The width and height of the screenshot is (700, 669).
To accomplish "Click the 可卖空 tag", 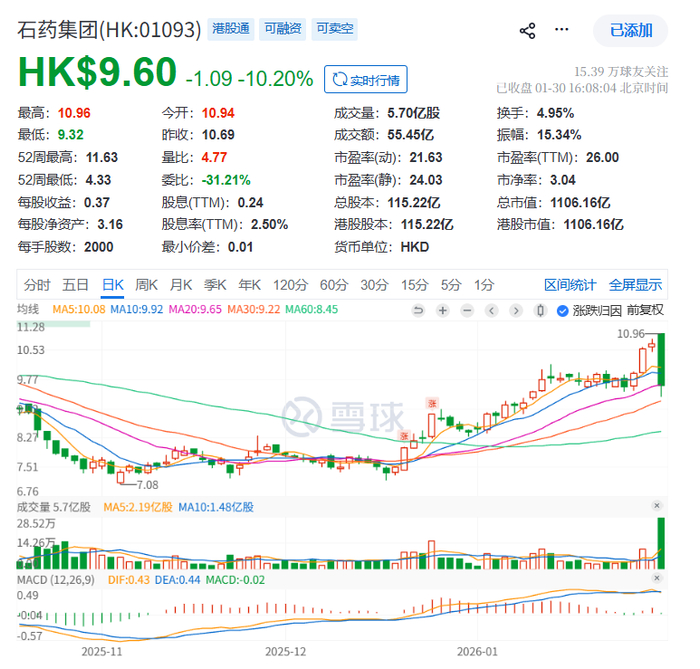I will [x=334, y=29].
